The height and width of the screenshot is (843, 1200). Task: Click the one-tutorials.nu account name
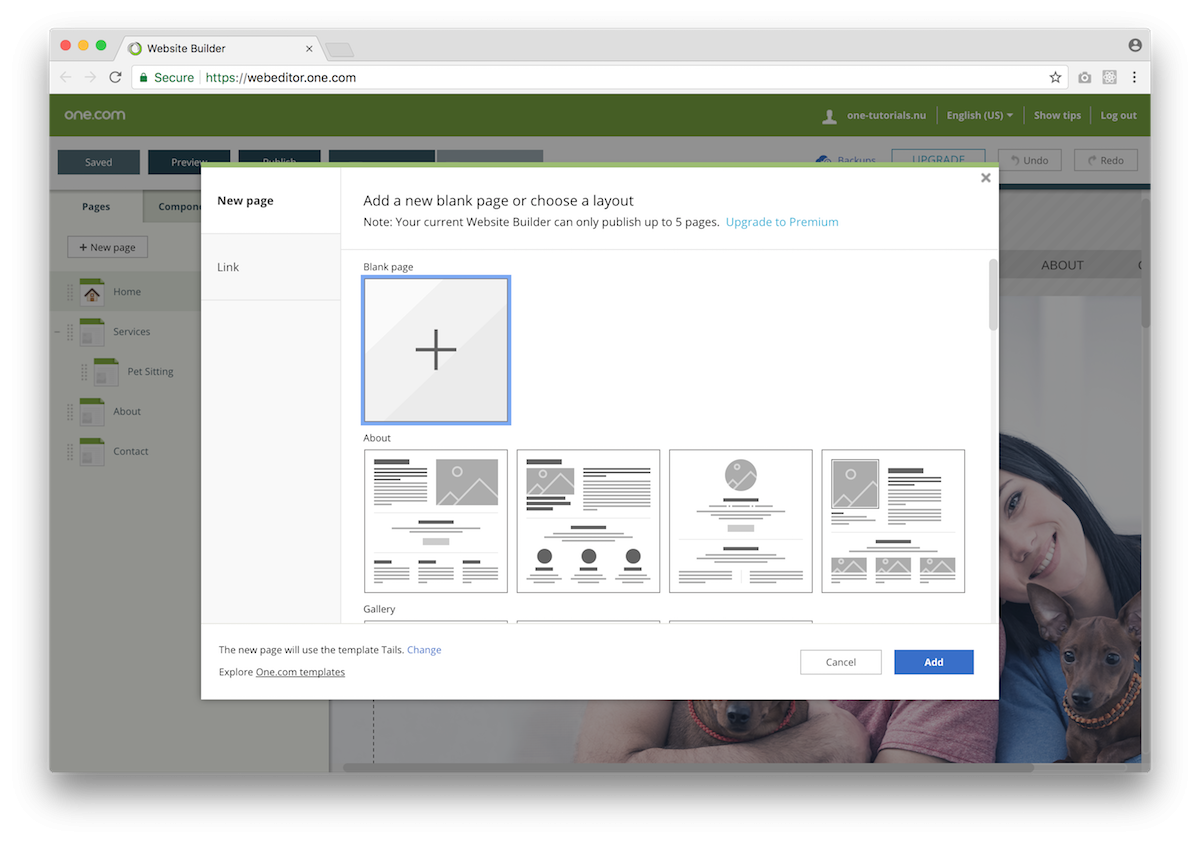click(886, 115)
